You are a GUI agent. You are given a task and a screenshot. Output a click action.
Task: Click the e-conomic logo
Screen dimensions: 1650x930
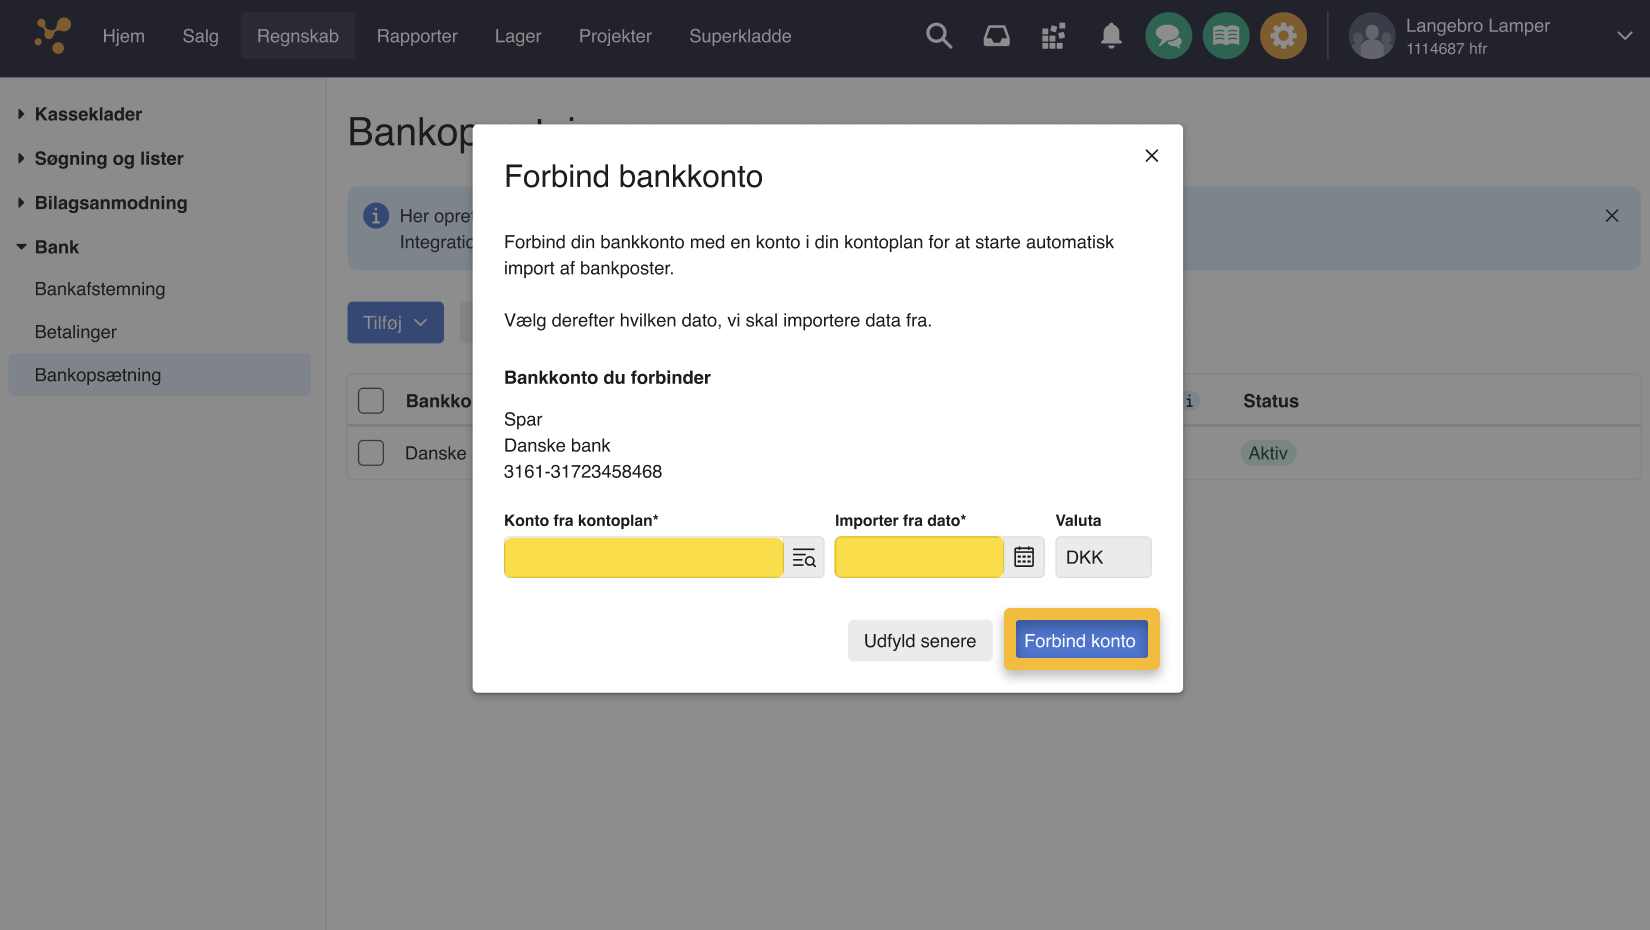[51, 36]
